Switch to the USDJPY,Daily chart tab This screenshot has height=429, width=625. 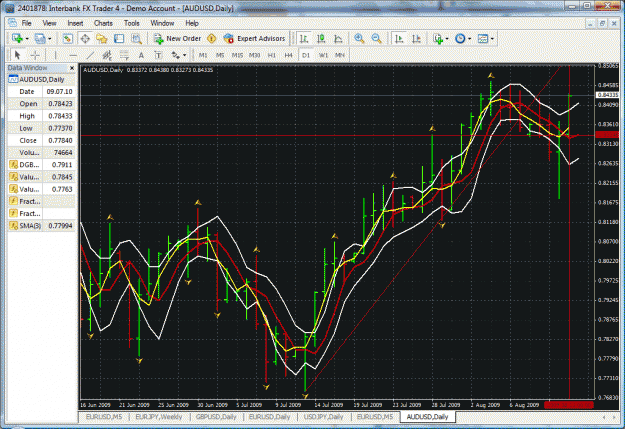click(323, 417)
